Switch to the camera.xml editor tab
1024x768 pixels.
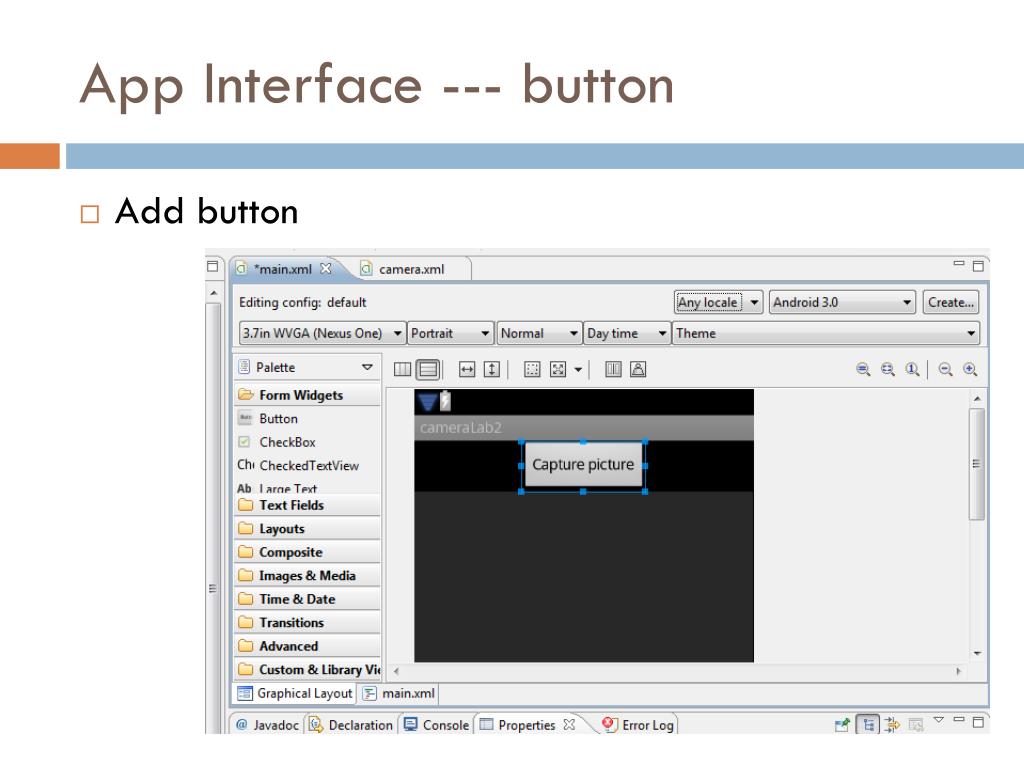(x=410, y=268)
